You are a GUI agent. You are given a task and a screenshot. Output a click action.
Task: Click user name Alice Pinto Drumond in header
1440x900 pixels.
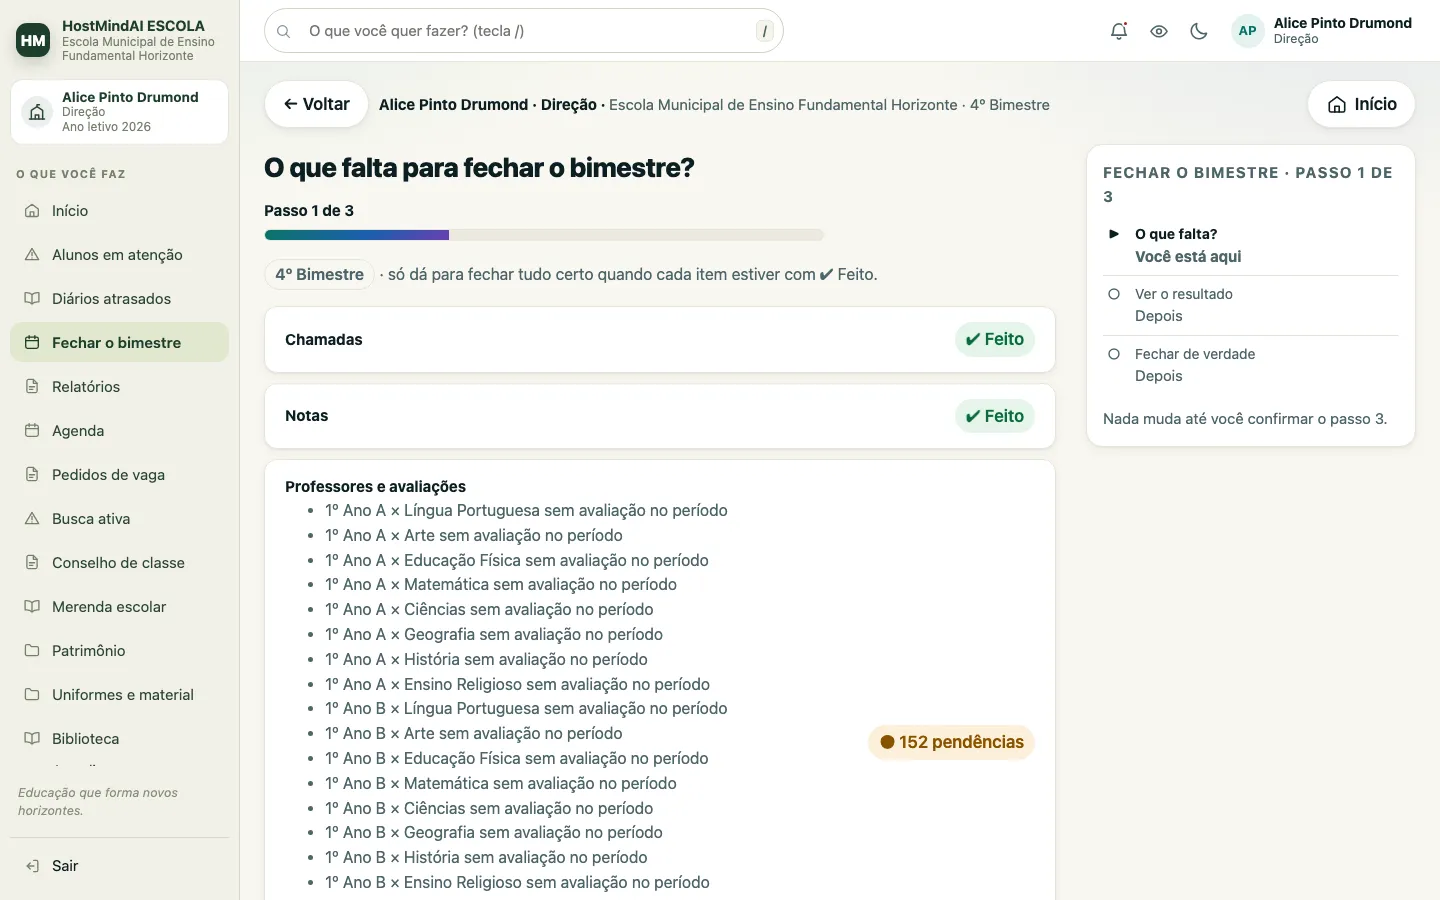point(1343,23)
